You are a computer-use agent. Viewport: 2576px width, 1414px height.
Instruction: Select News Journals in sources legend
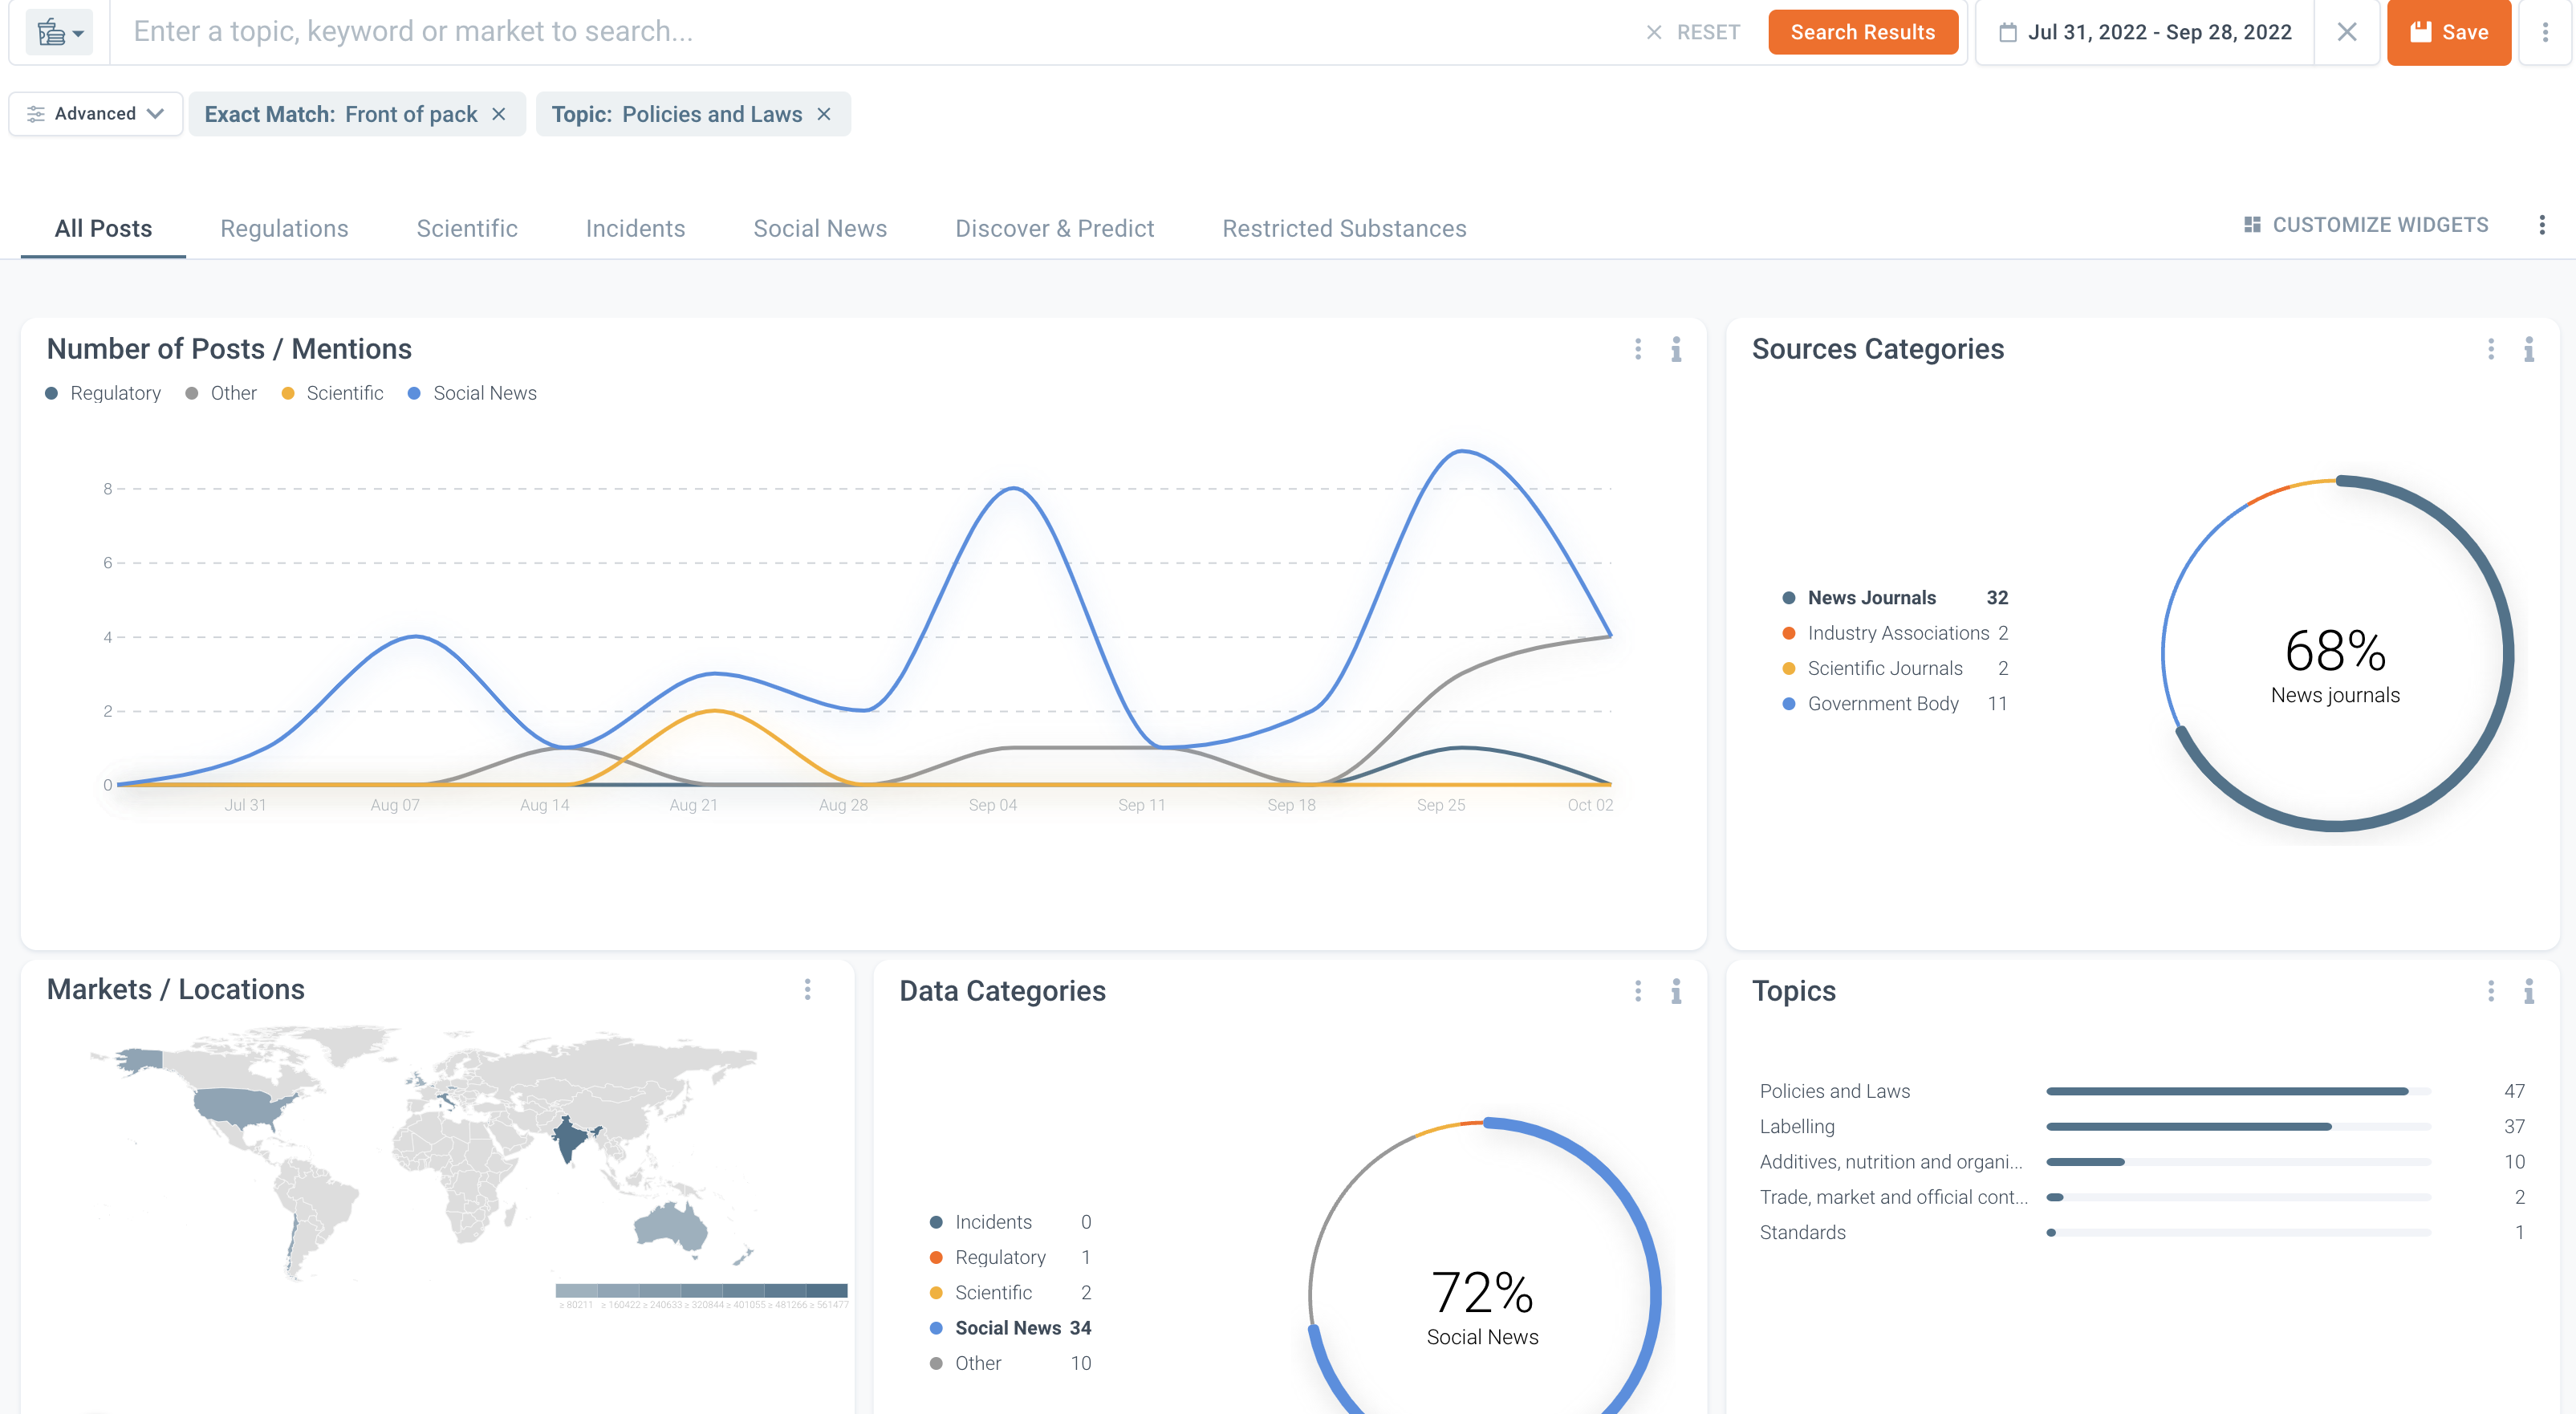coord(1895,597)
